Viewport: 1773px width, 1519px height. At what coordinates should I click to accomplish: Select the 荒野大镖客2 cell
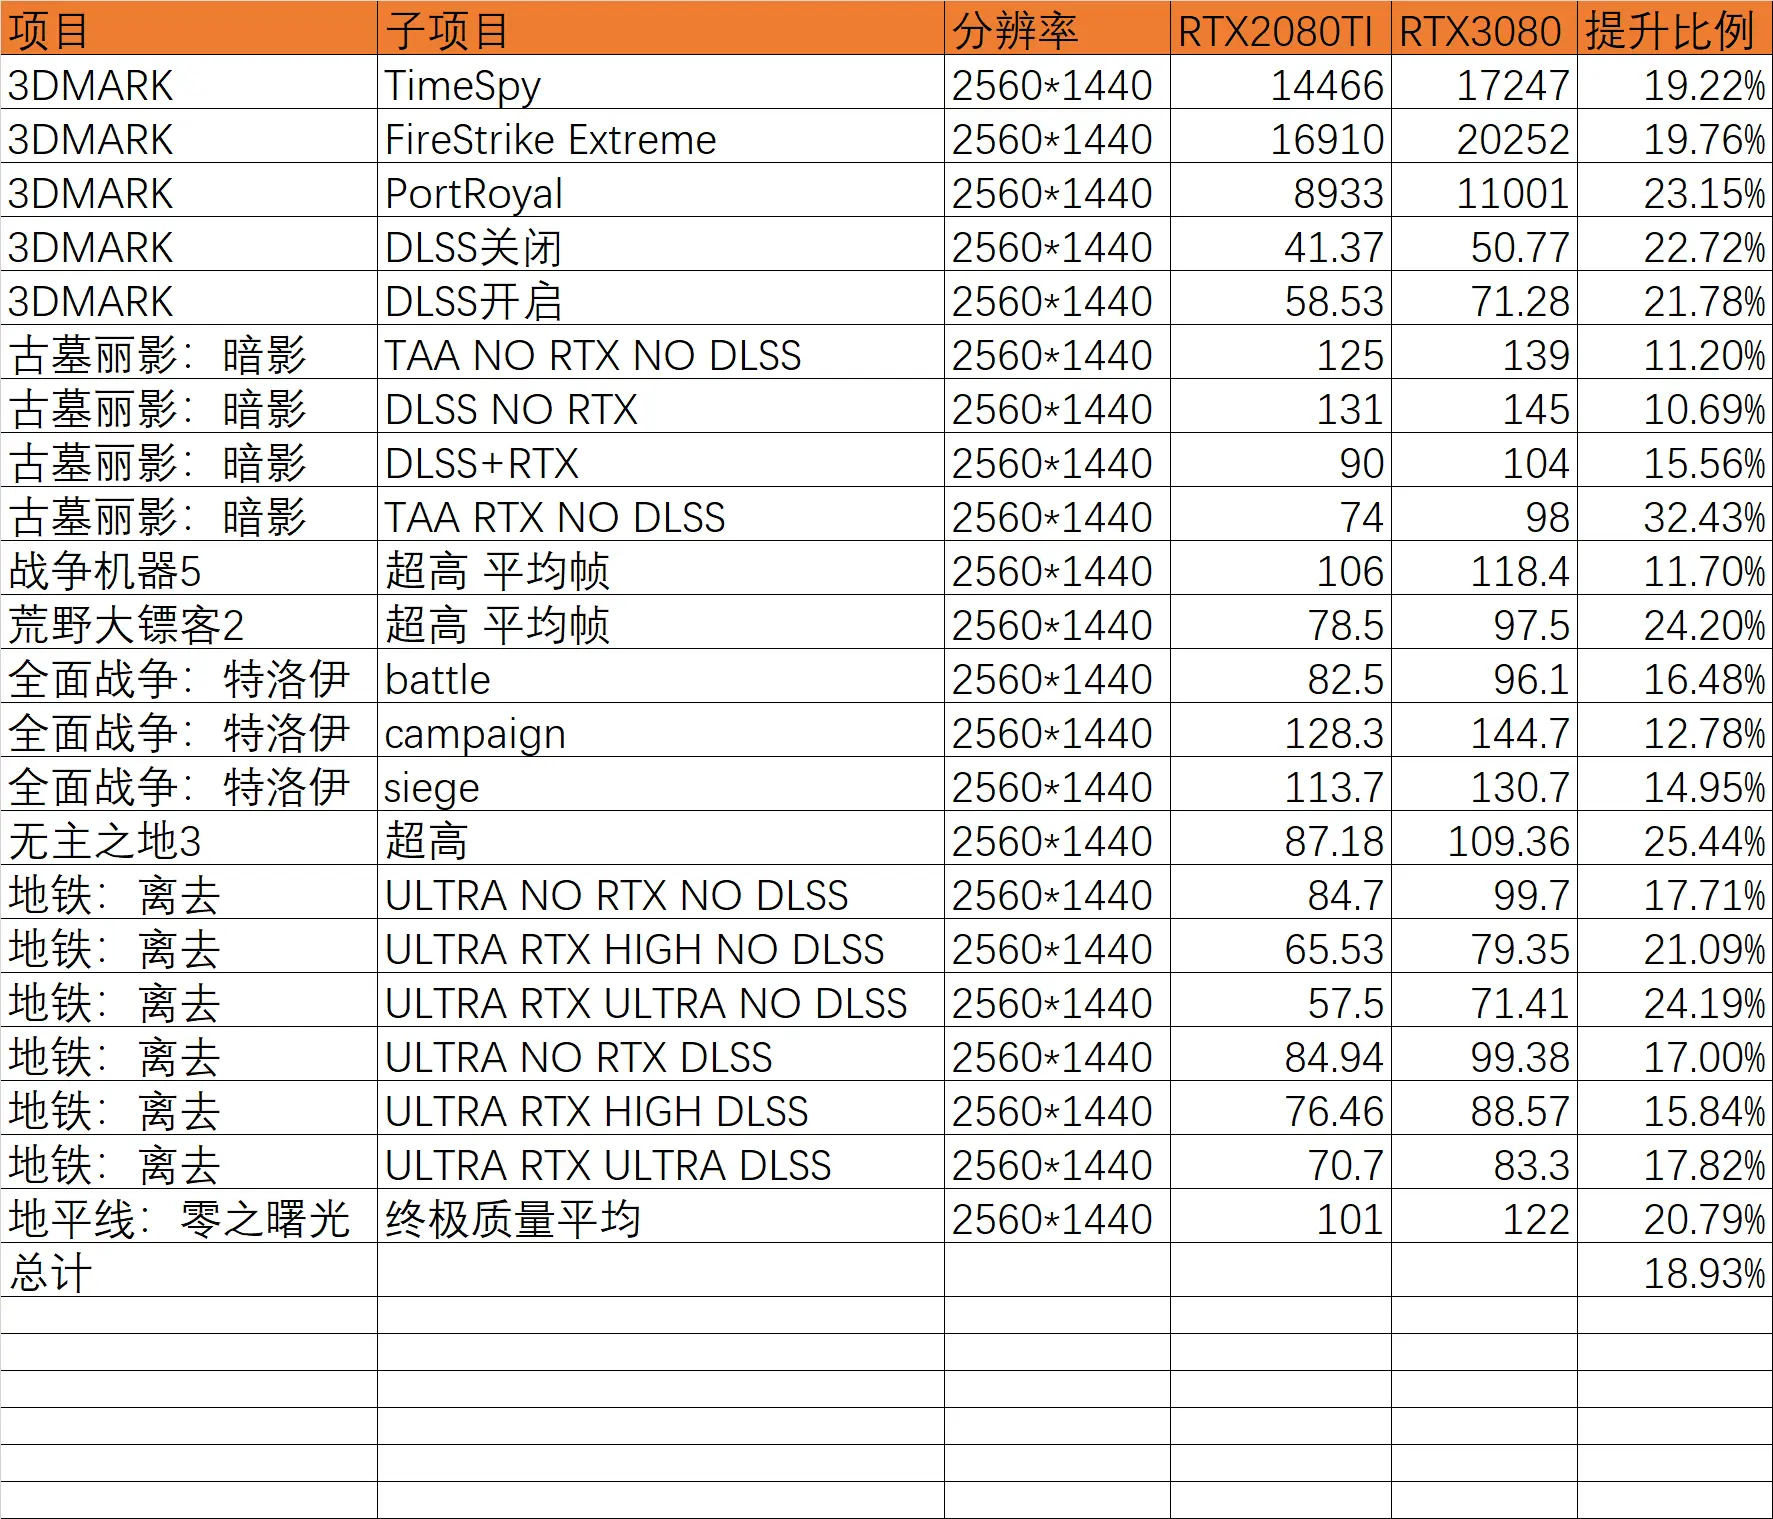(188, 625)
